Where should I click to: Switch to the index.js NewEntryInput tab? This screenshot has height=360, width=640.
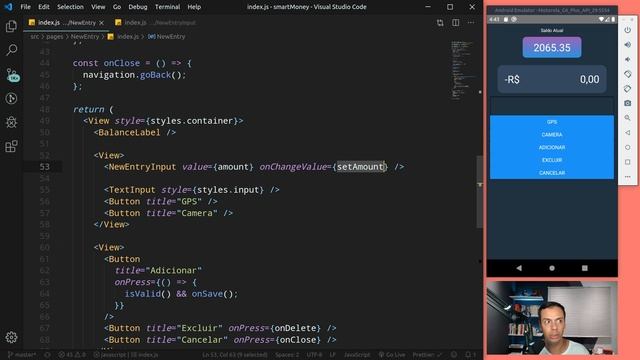coord(155,23)
